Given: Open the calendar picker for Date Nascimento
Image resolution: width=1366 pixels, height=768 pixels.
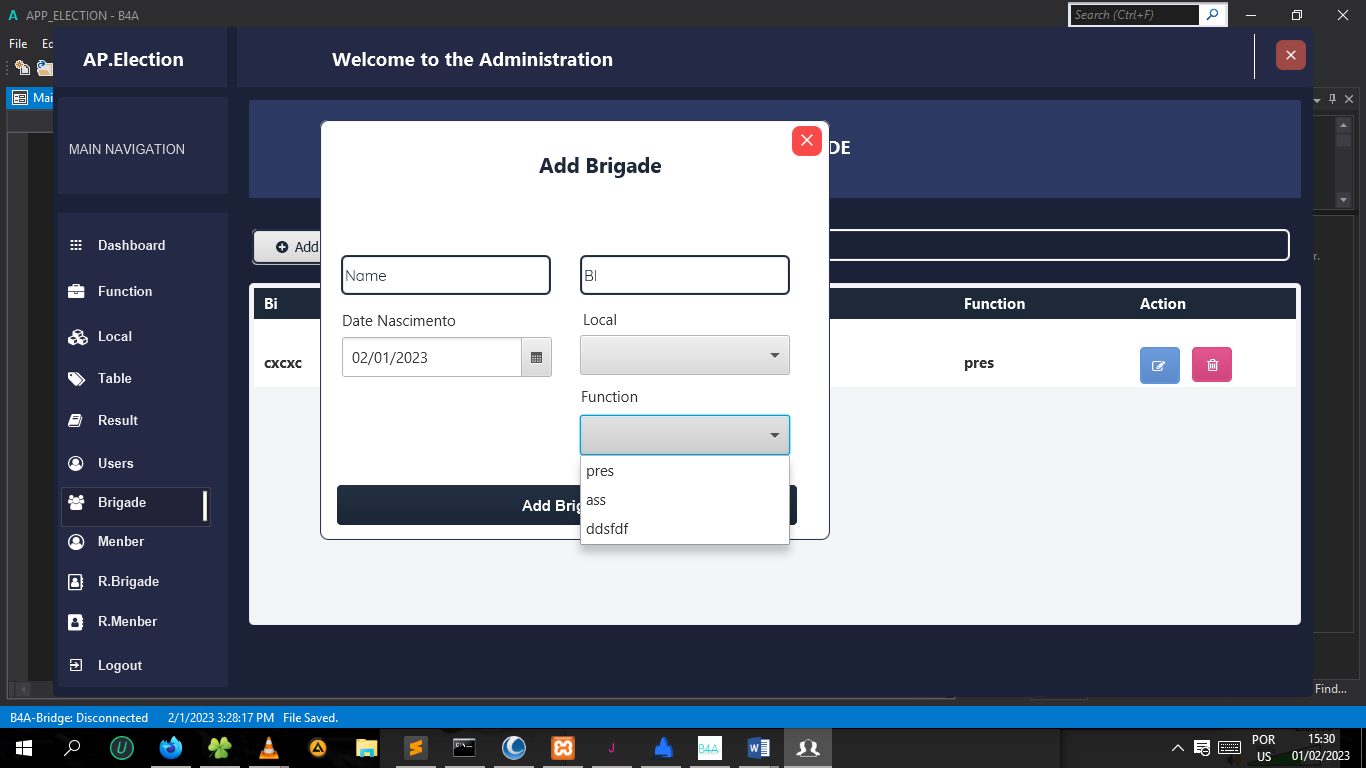Looking at the screenshot, I should tap(537, 357).
